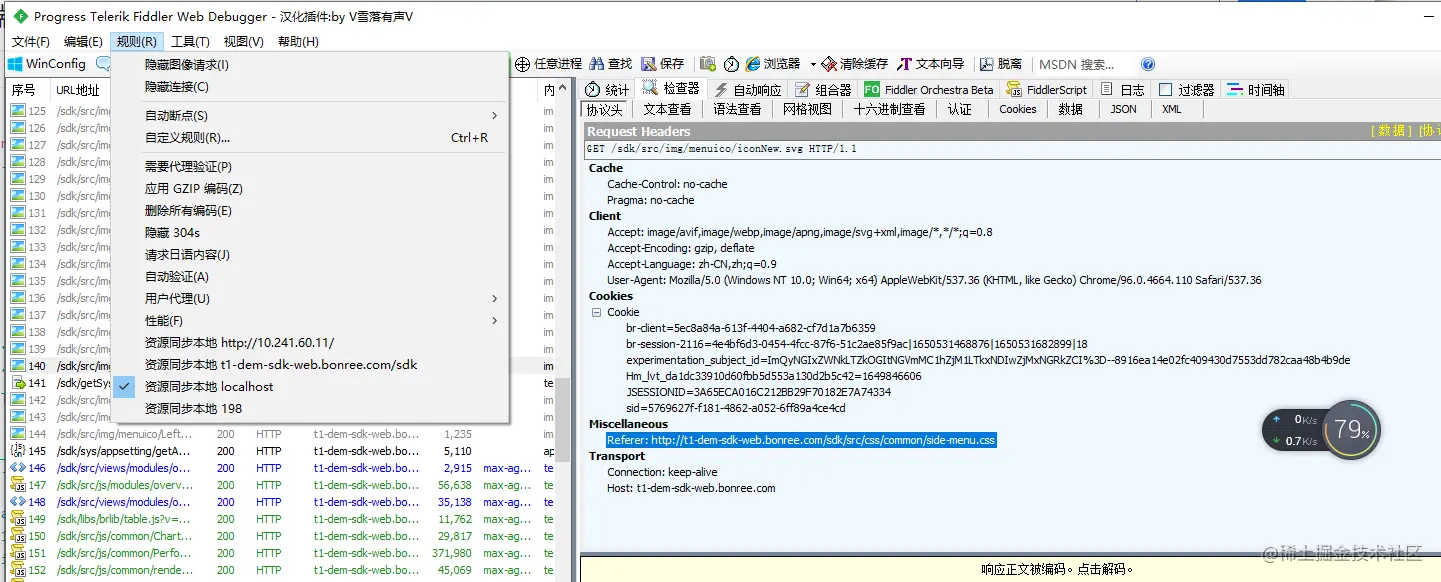The height and width of the screenshot is (582, 1441).
Task: Click the 浏览器 browser icon
Action: 753,64
